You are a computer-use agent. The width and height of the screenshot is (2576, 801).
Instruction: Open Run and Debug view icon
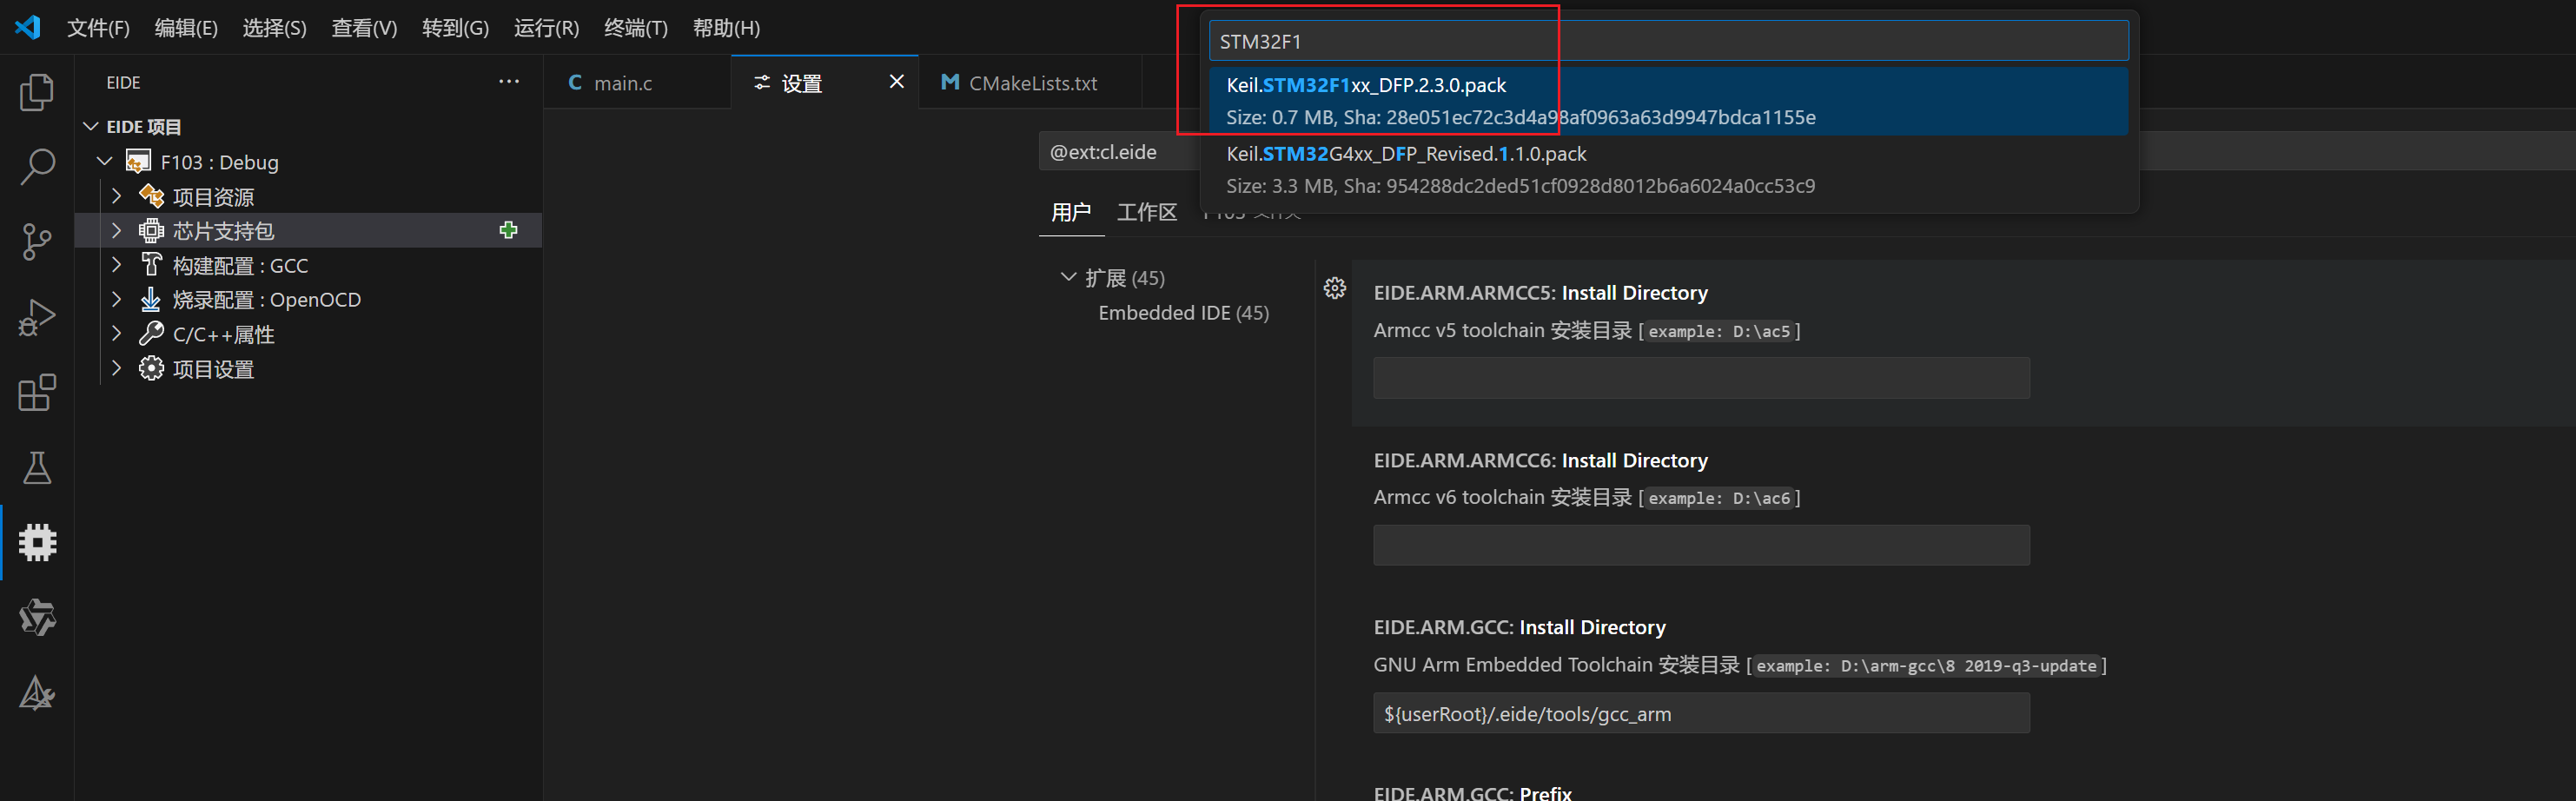(x=37, y=317)
